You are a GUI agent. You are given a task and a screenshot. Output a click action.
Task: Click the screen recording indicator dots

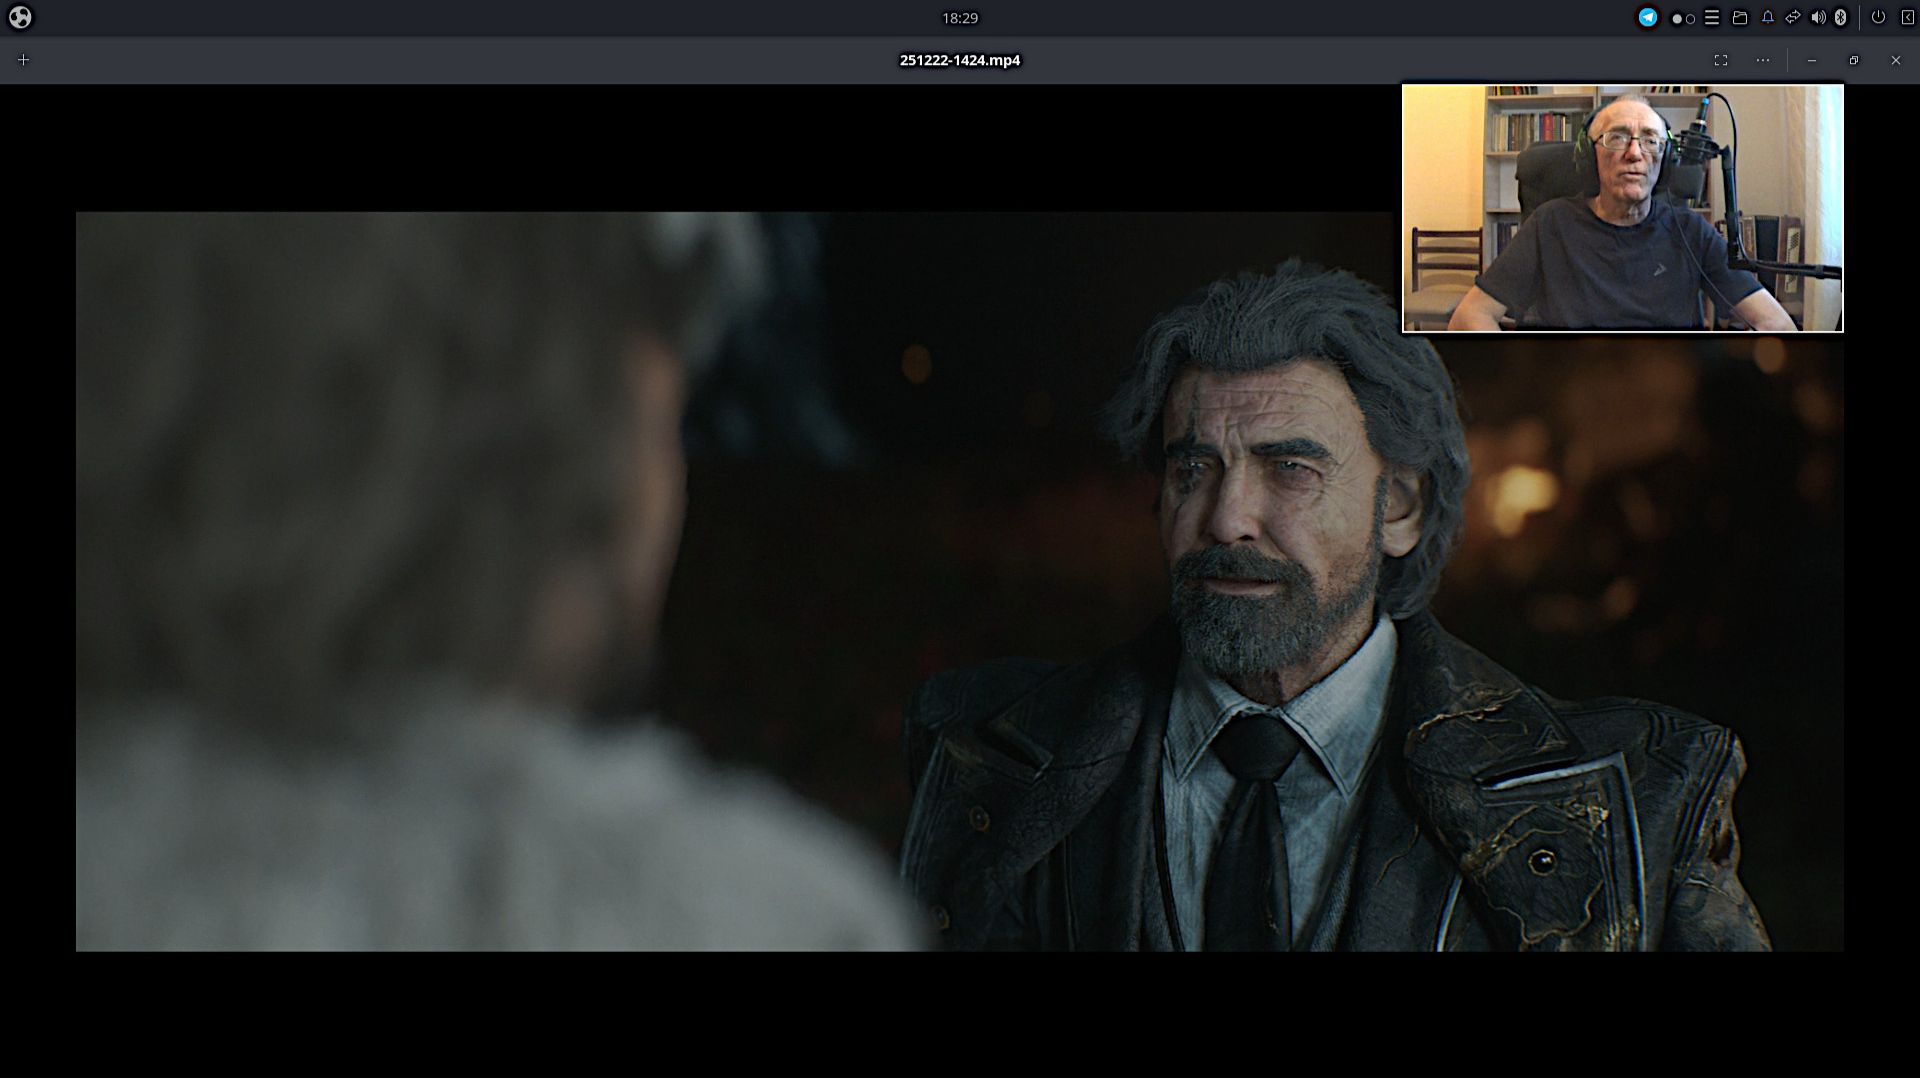coord(1682,17)
